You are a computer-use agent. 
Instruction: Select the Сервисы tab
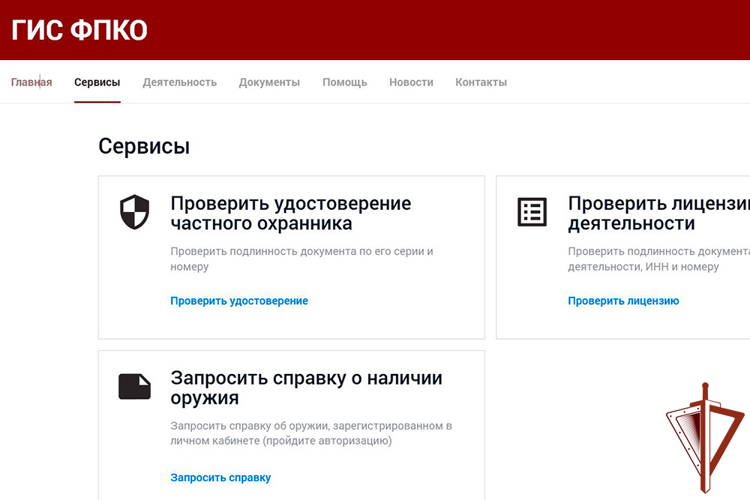pos(97,82)
